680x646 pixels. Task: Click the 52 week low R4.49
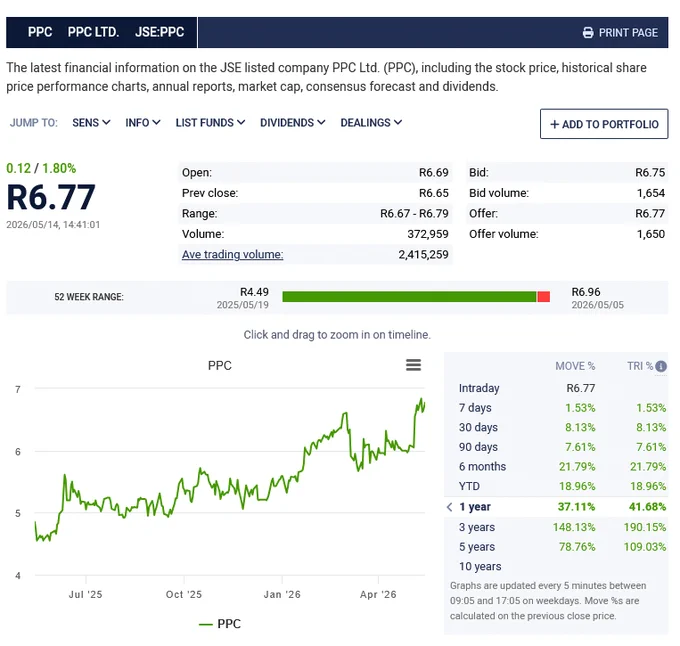pyautogui.click(x=254, y=292)
